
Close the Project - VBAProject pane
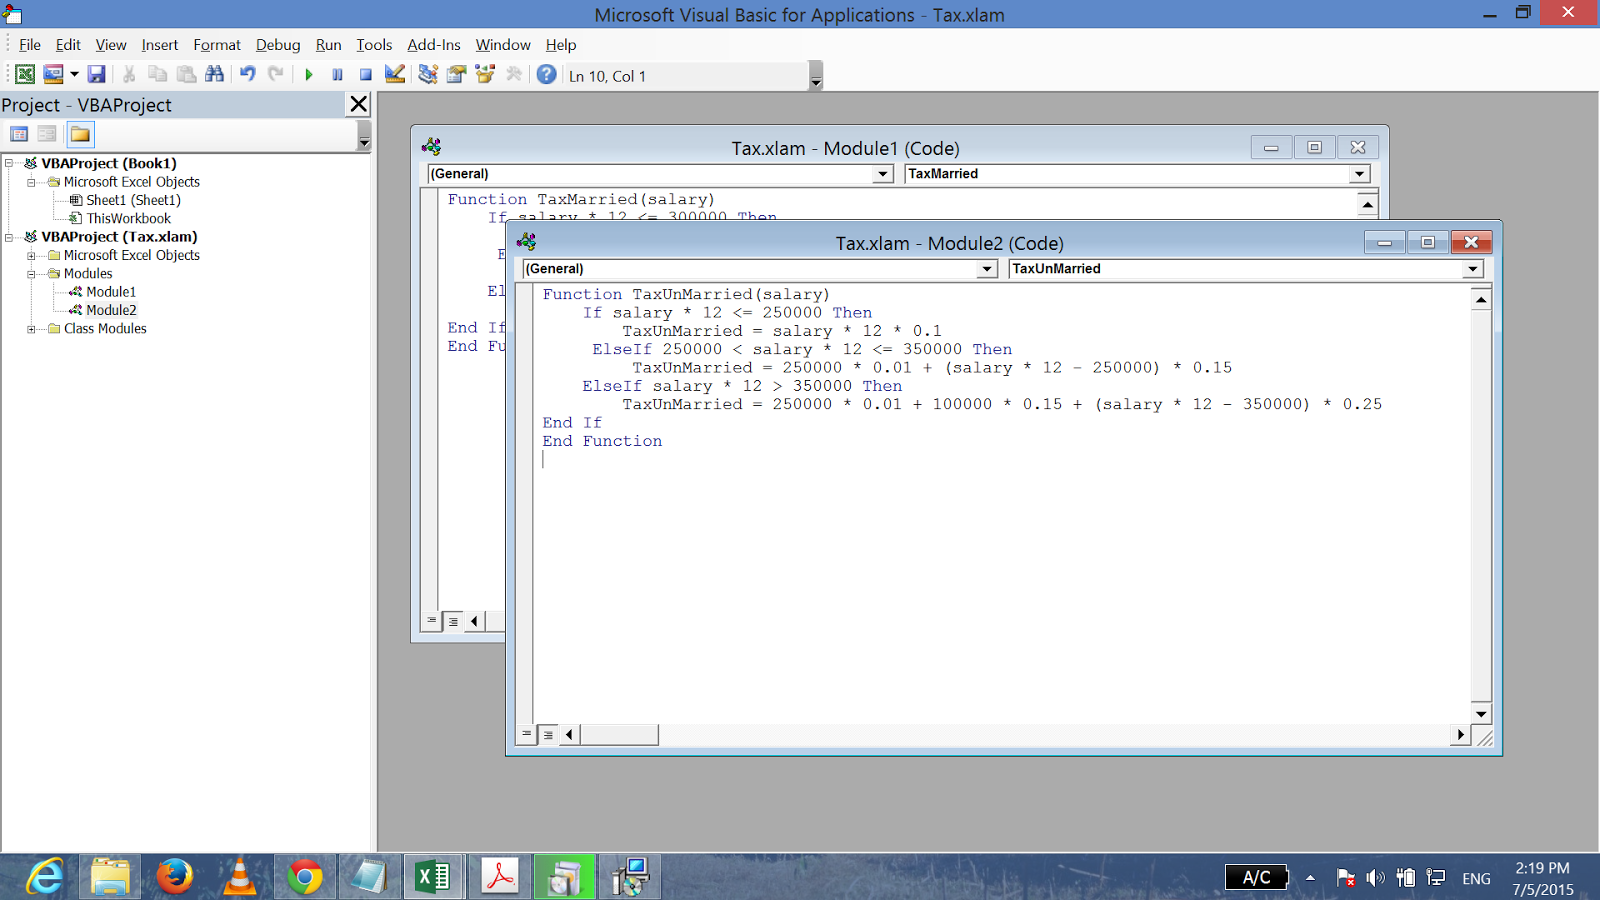pos(359,104)
